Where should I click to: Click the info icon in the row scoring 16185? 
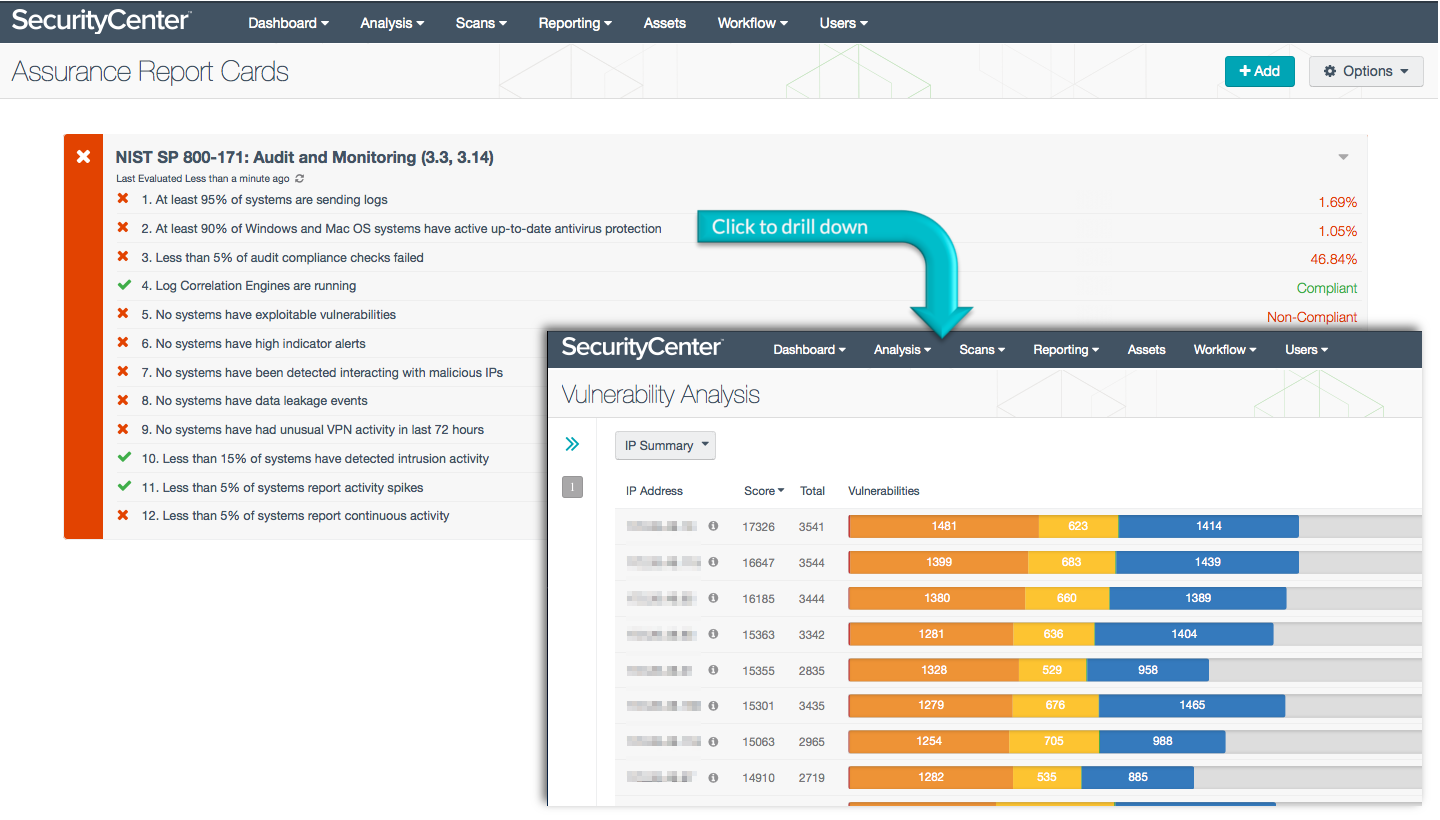[x=713, y=598]
